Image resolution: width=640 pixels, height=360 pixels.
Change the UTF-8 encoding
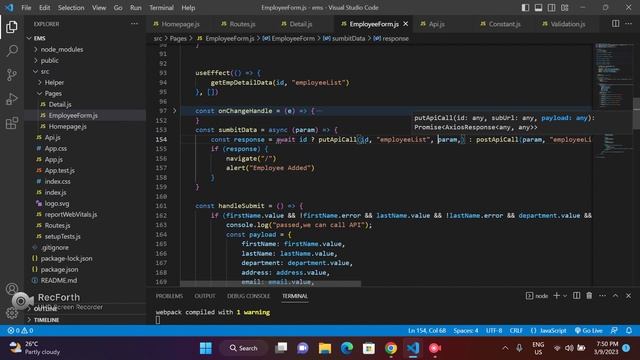tap(494, 330)
